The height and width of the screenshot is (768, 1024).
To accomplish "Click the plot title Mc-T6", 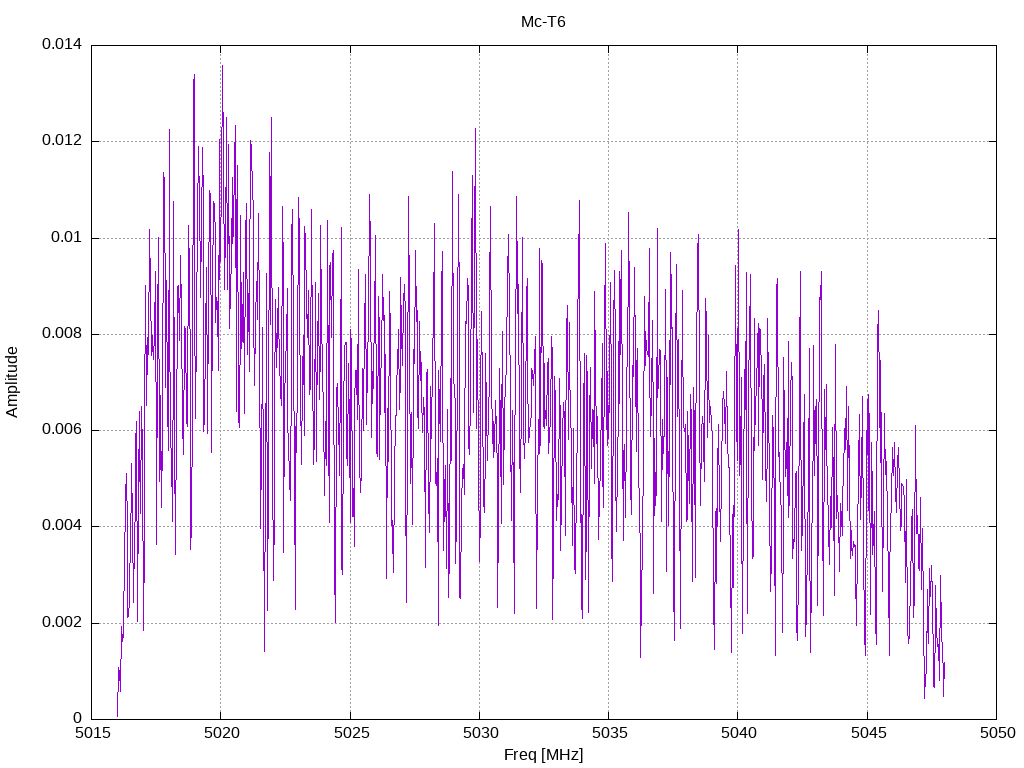I will pos(543,22).
